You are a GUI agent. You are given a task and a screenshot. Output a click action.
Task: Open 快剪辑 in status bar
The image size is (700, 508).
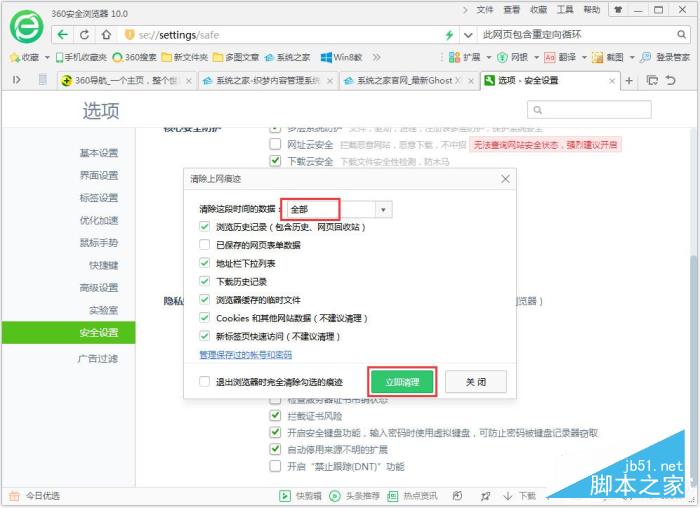[x=300, y=496]
